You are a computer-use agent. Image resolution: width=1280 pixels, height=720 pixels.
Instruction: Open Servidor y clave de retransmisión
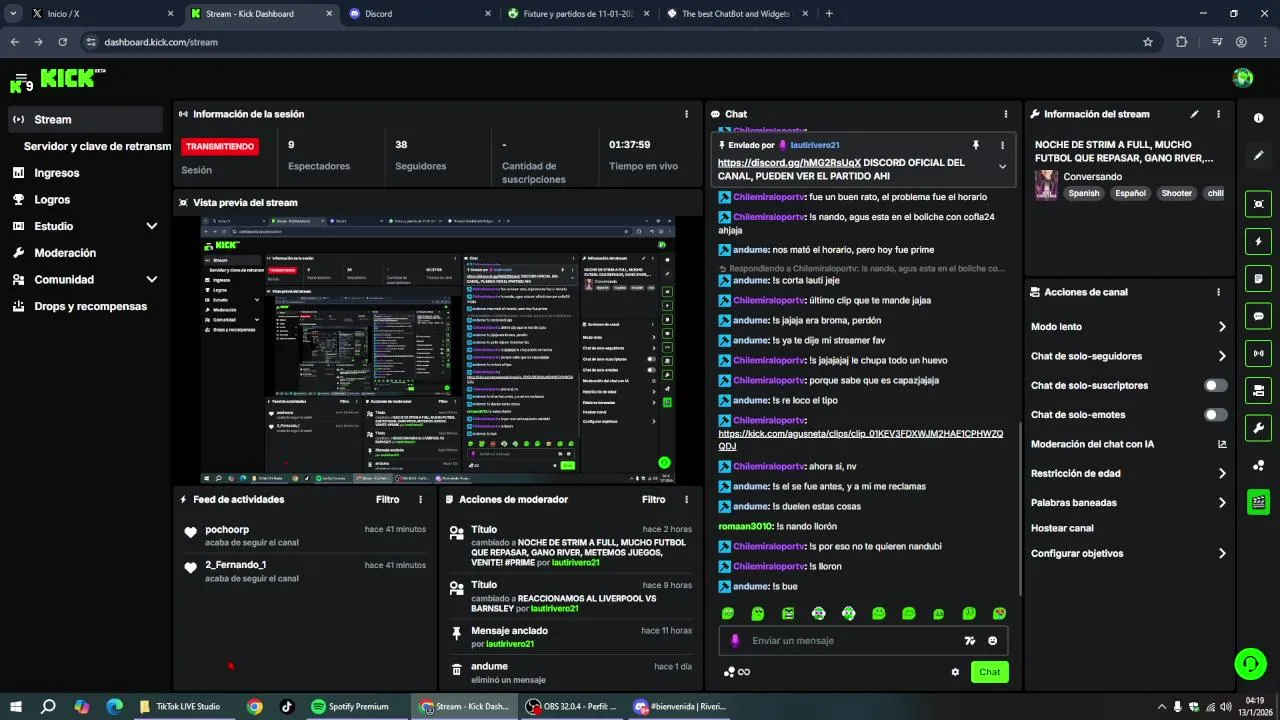coord(97,146)
